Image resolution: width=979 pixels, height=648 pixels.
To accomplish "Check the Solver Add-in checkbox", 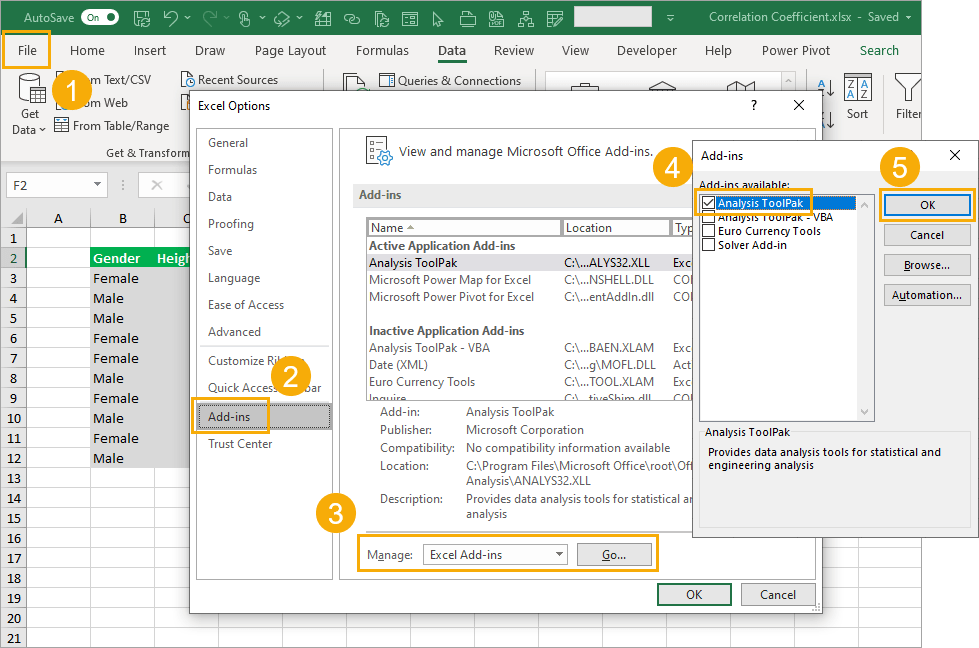I will point(709,245).
